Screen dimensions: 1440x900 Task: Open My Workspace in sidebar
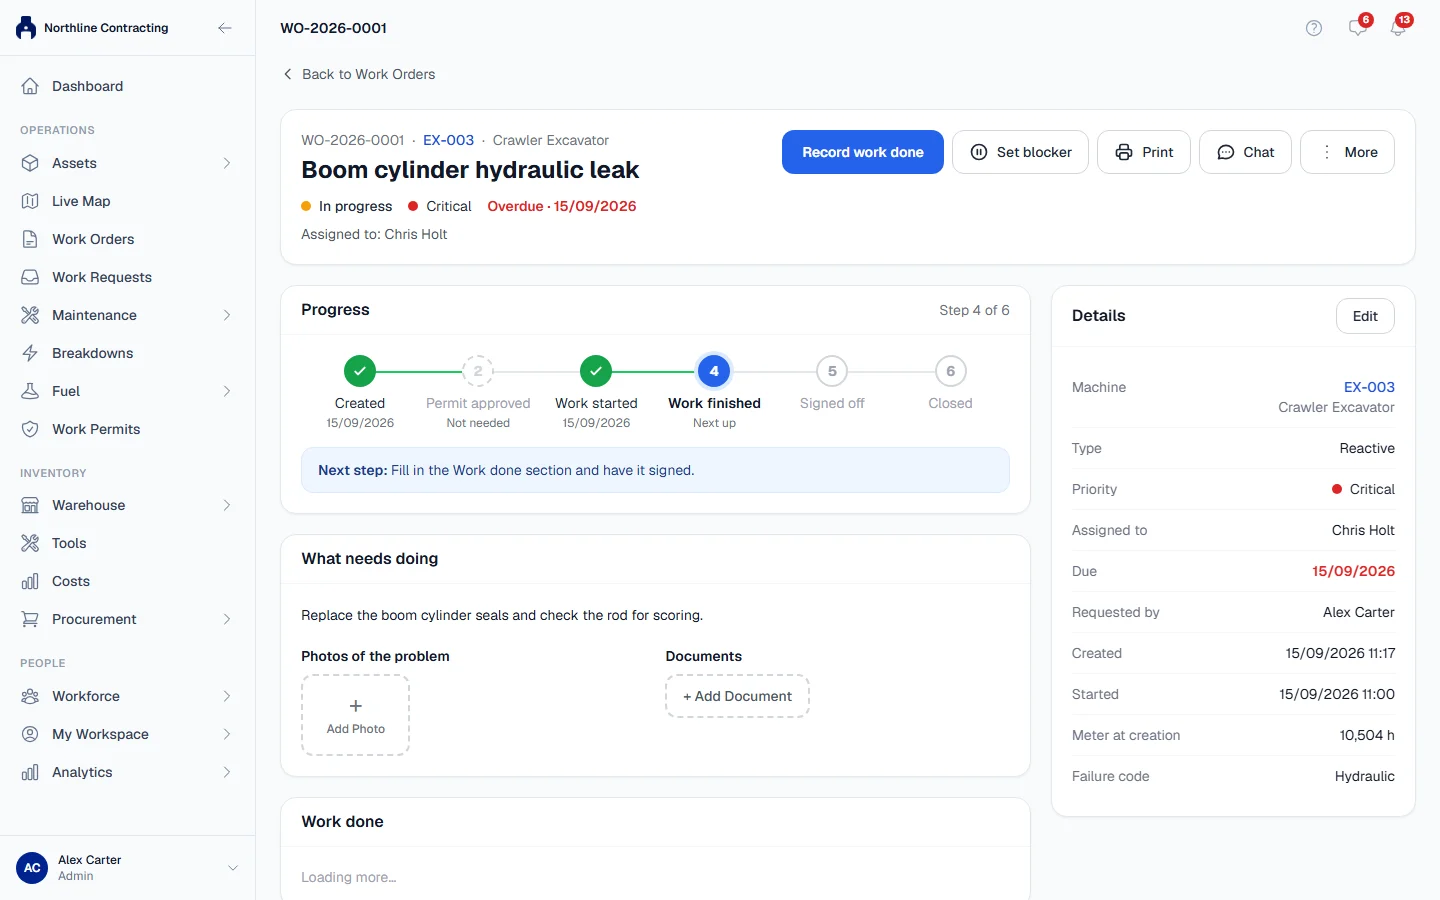coord(127,734)
